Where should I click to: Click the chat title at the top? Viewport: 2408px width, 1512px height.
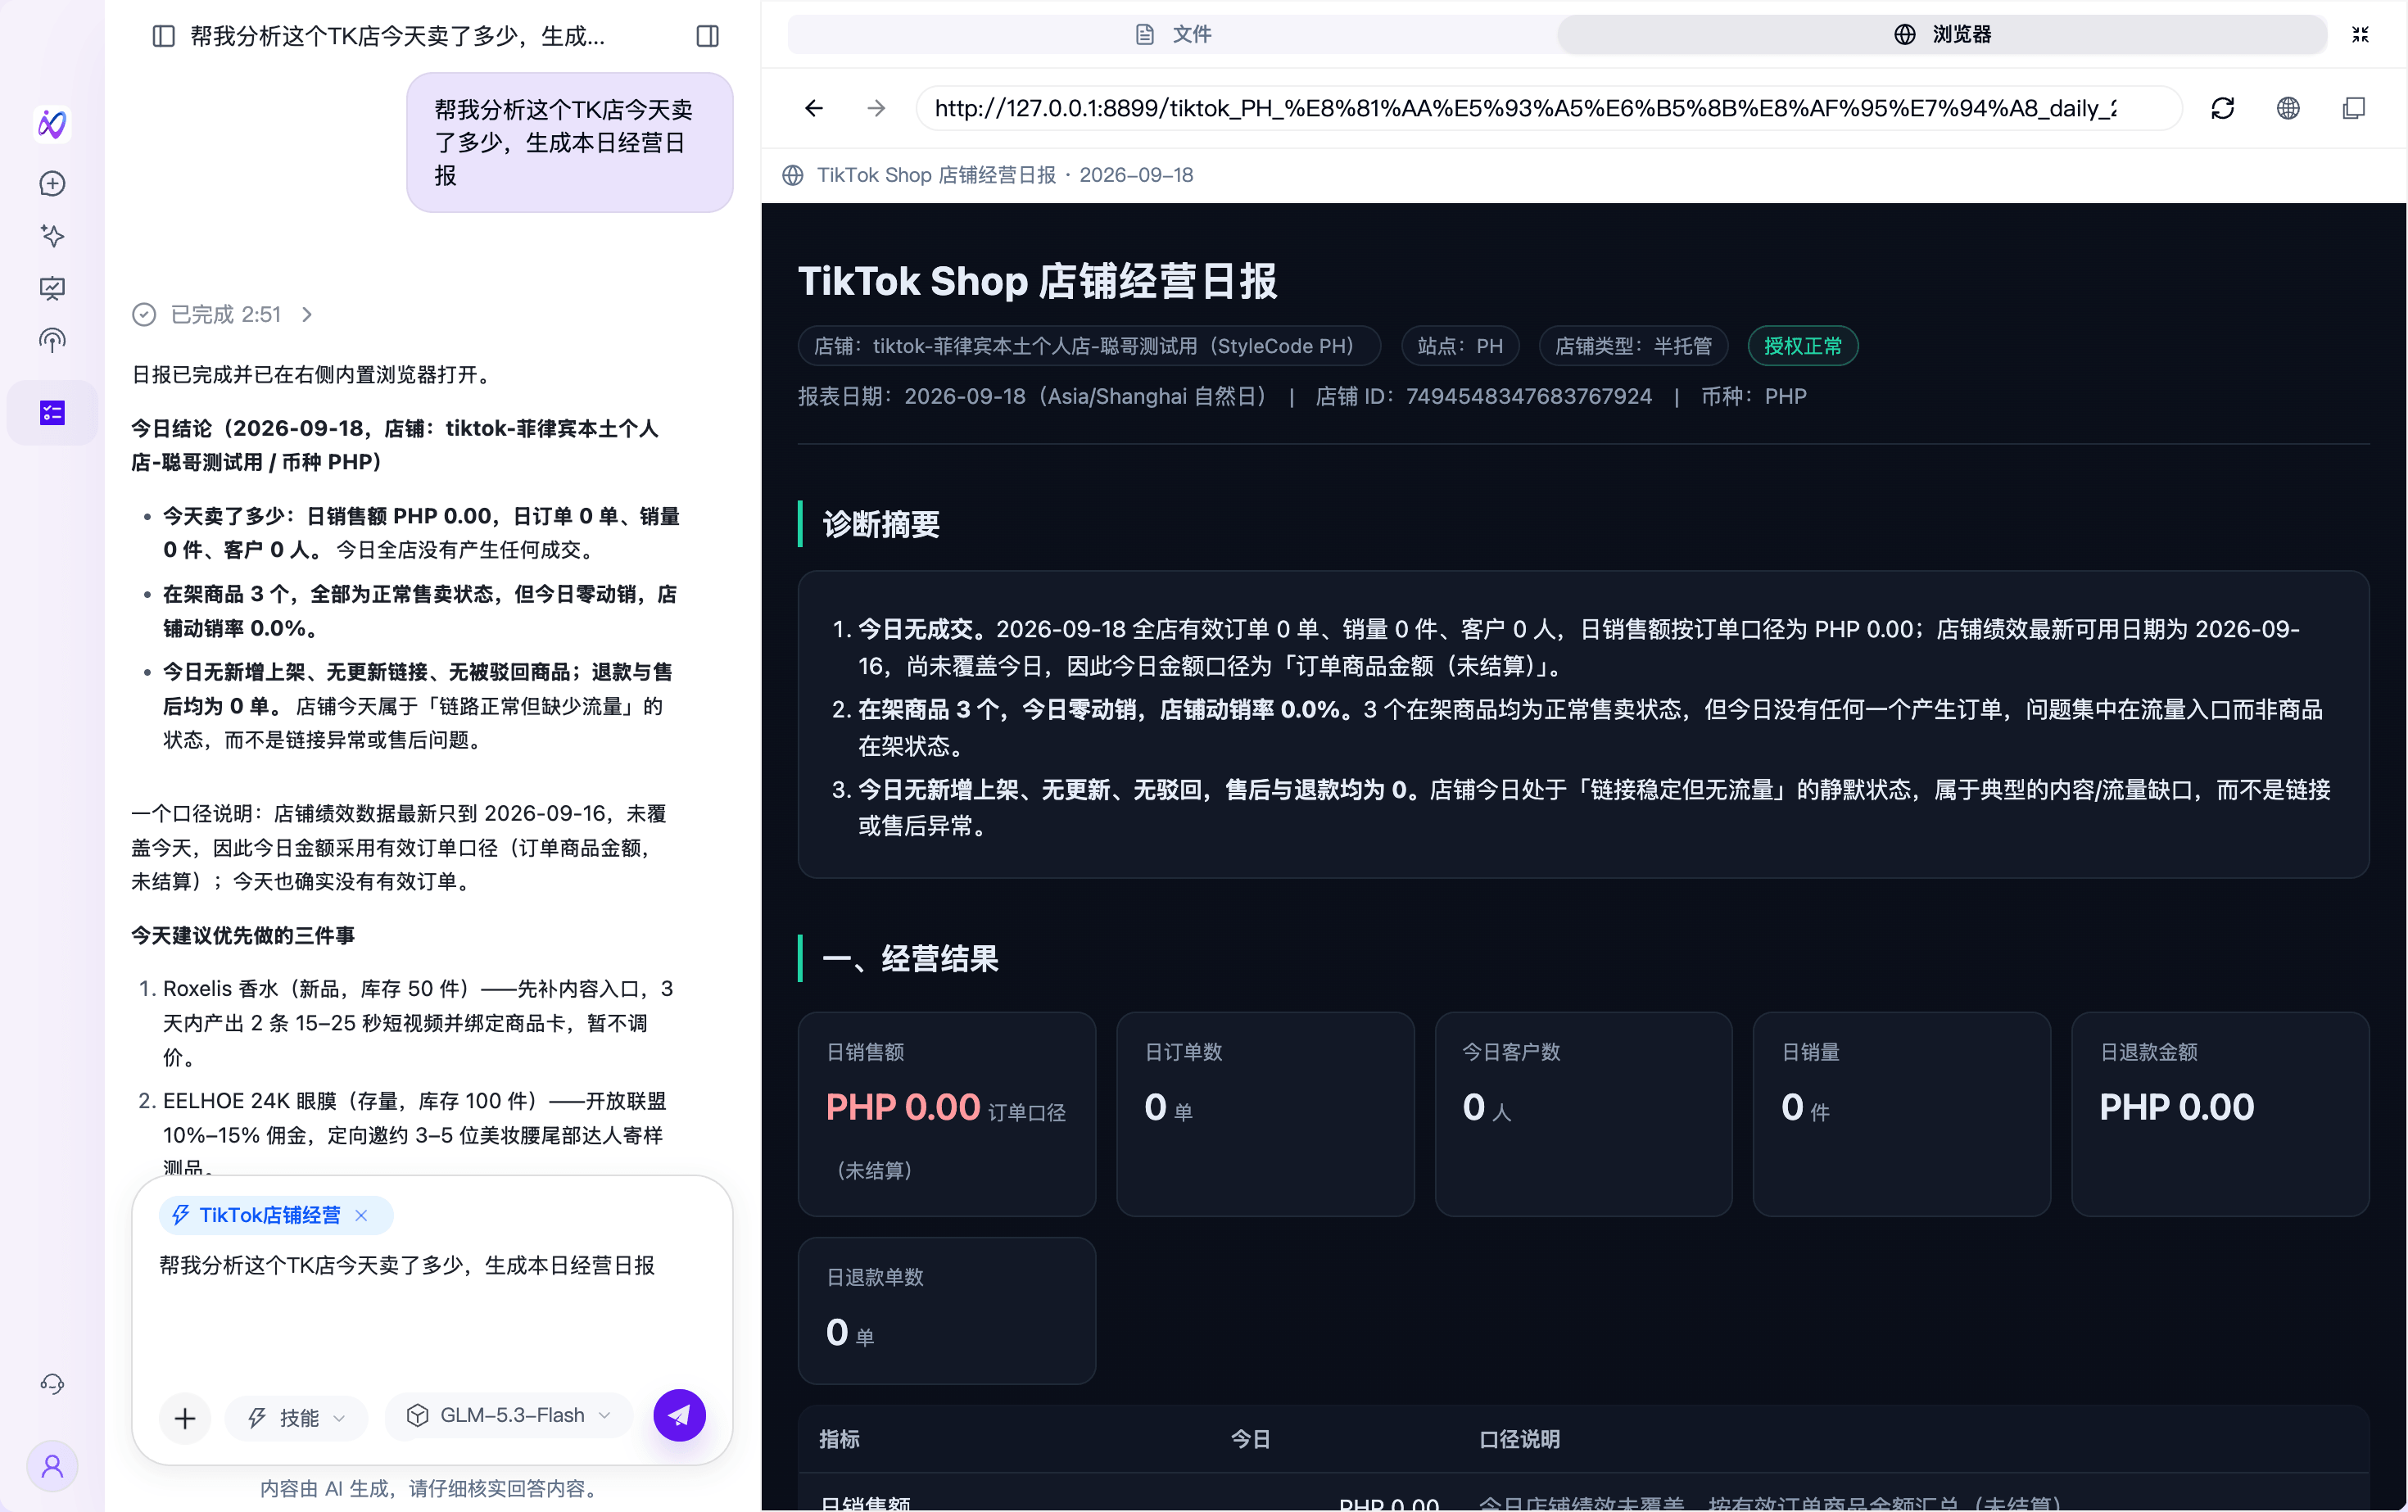[397, 36]
